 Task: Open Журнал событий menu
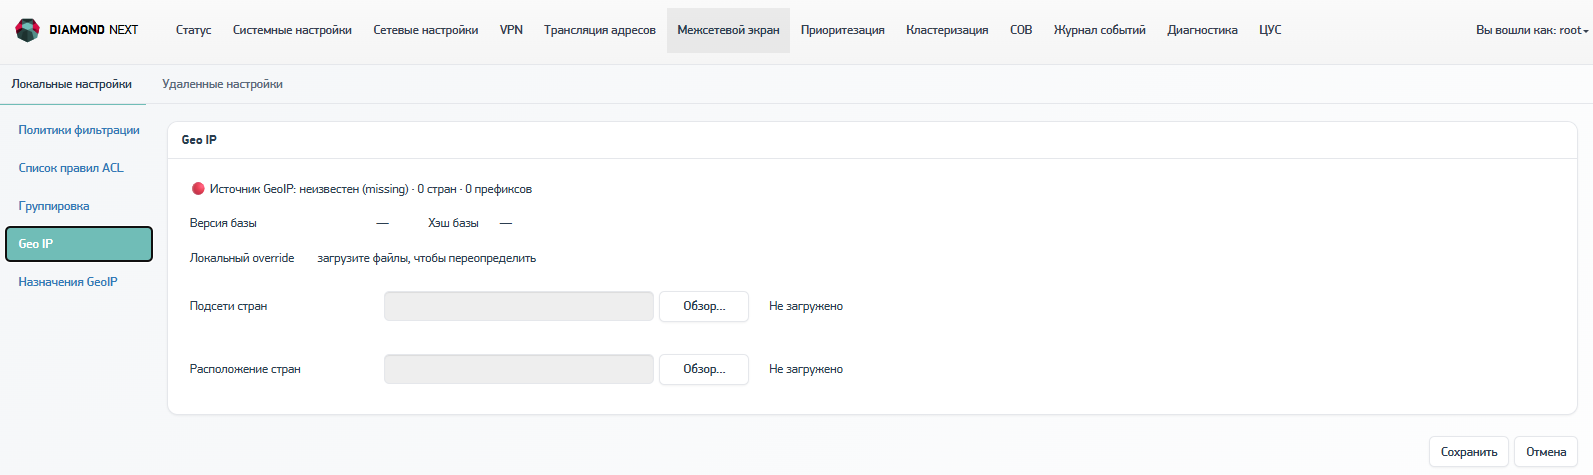tap(1100, 30)
